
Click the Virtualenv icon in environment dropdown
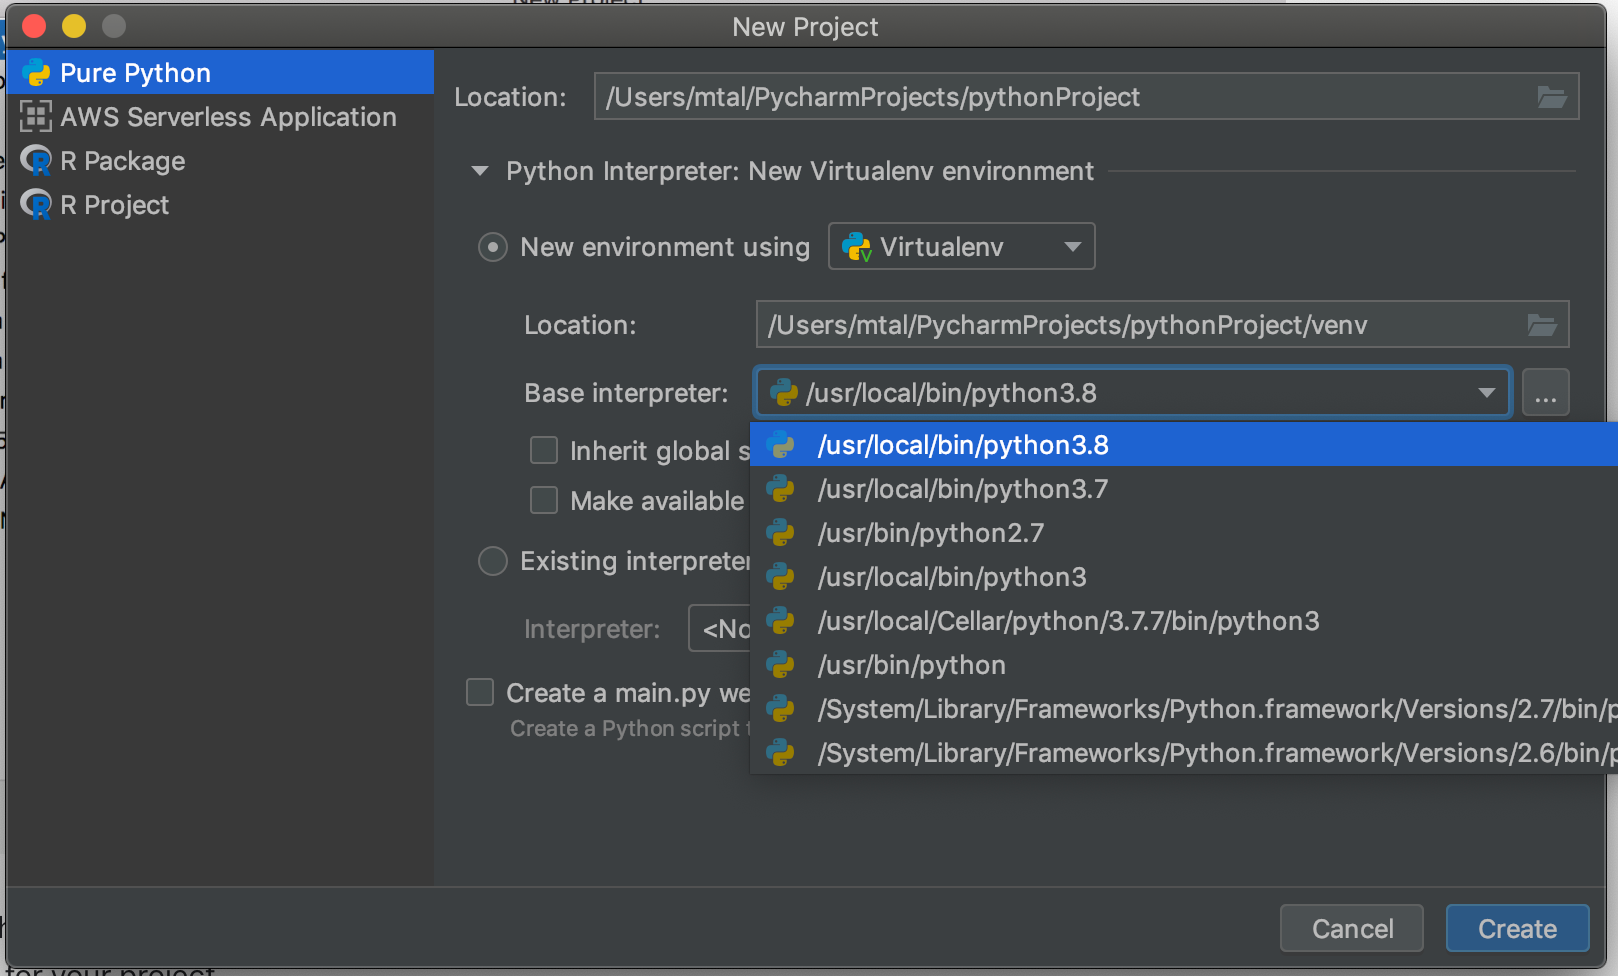[x=857, y=247]
